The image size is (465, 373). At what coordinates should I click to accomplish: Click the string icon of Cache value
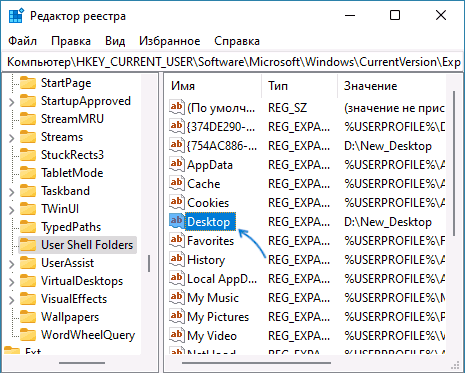tap(177, 184)
